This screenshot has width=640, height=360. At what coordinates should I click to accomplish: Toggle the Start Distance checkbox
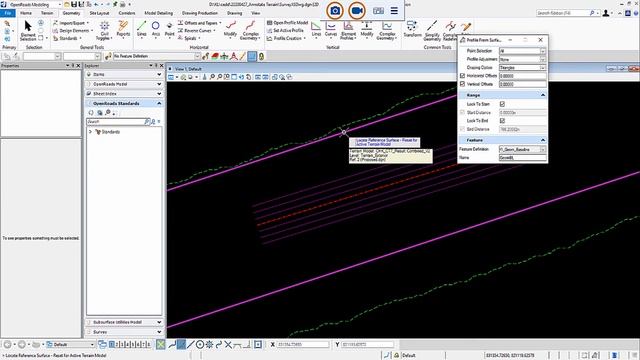(462, 112)
